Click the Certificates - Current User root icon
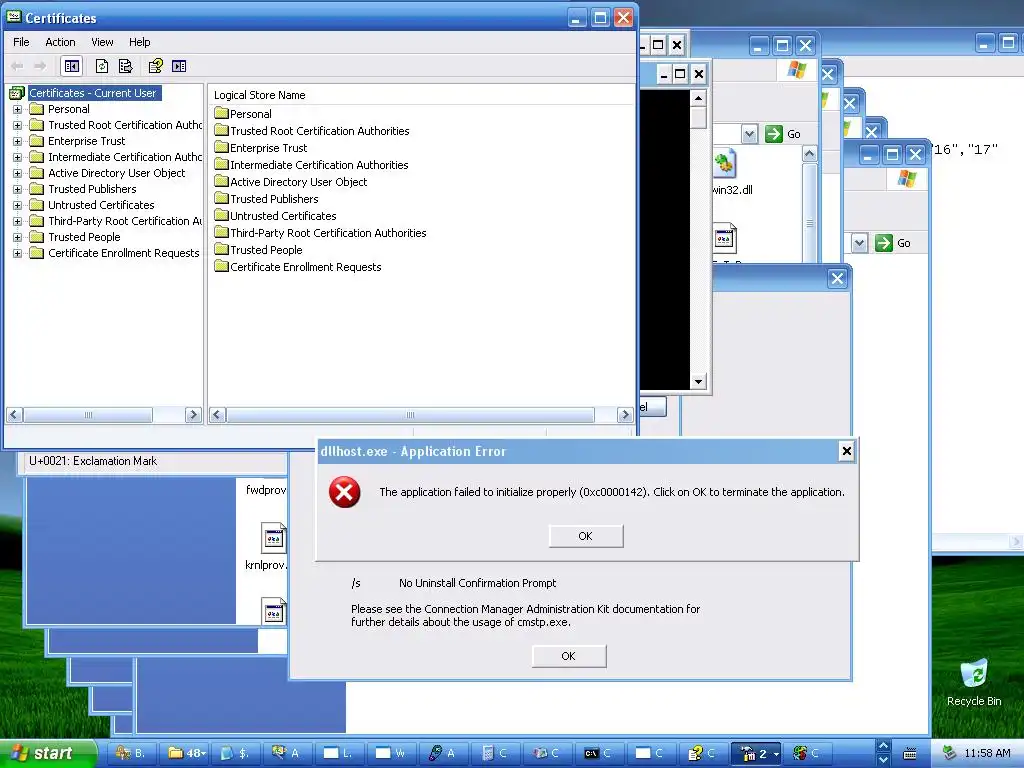 [17, 93]
